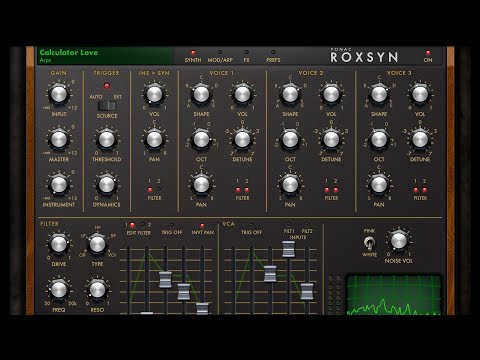Toggle Voice 2 filter 2 LED
The height and width of the screenshot is (360, 480).
click(x=336, y=190)
